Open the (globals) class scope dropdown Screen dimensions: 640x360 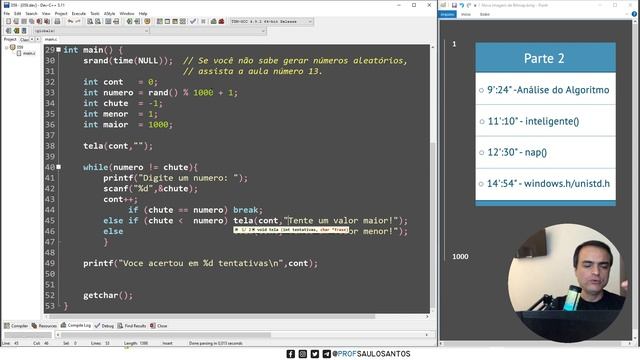click(91, 31)
